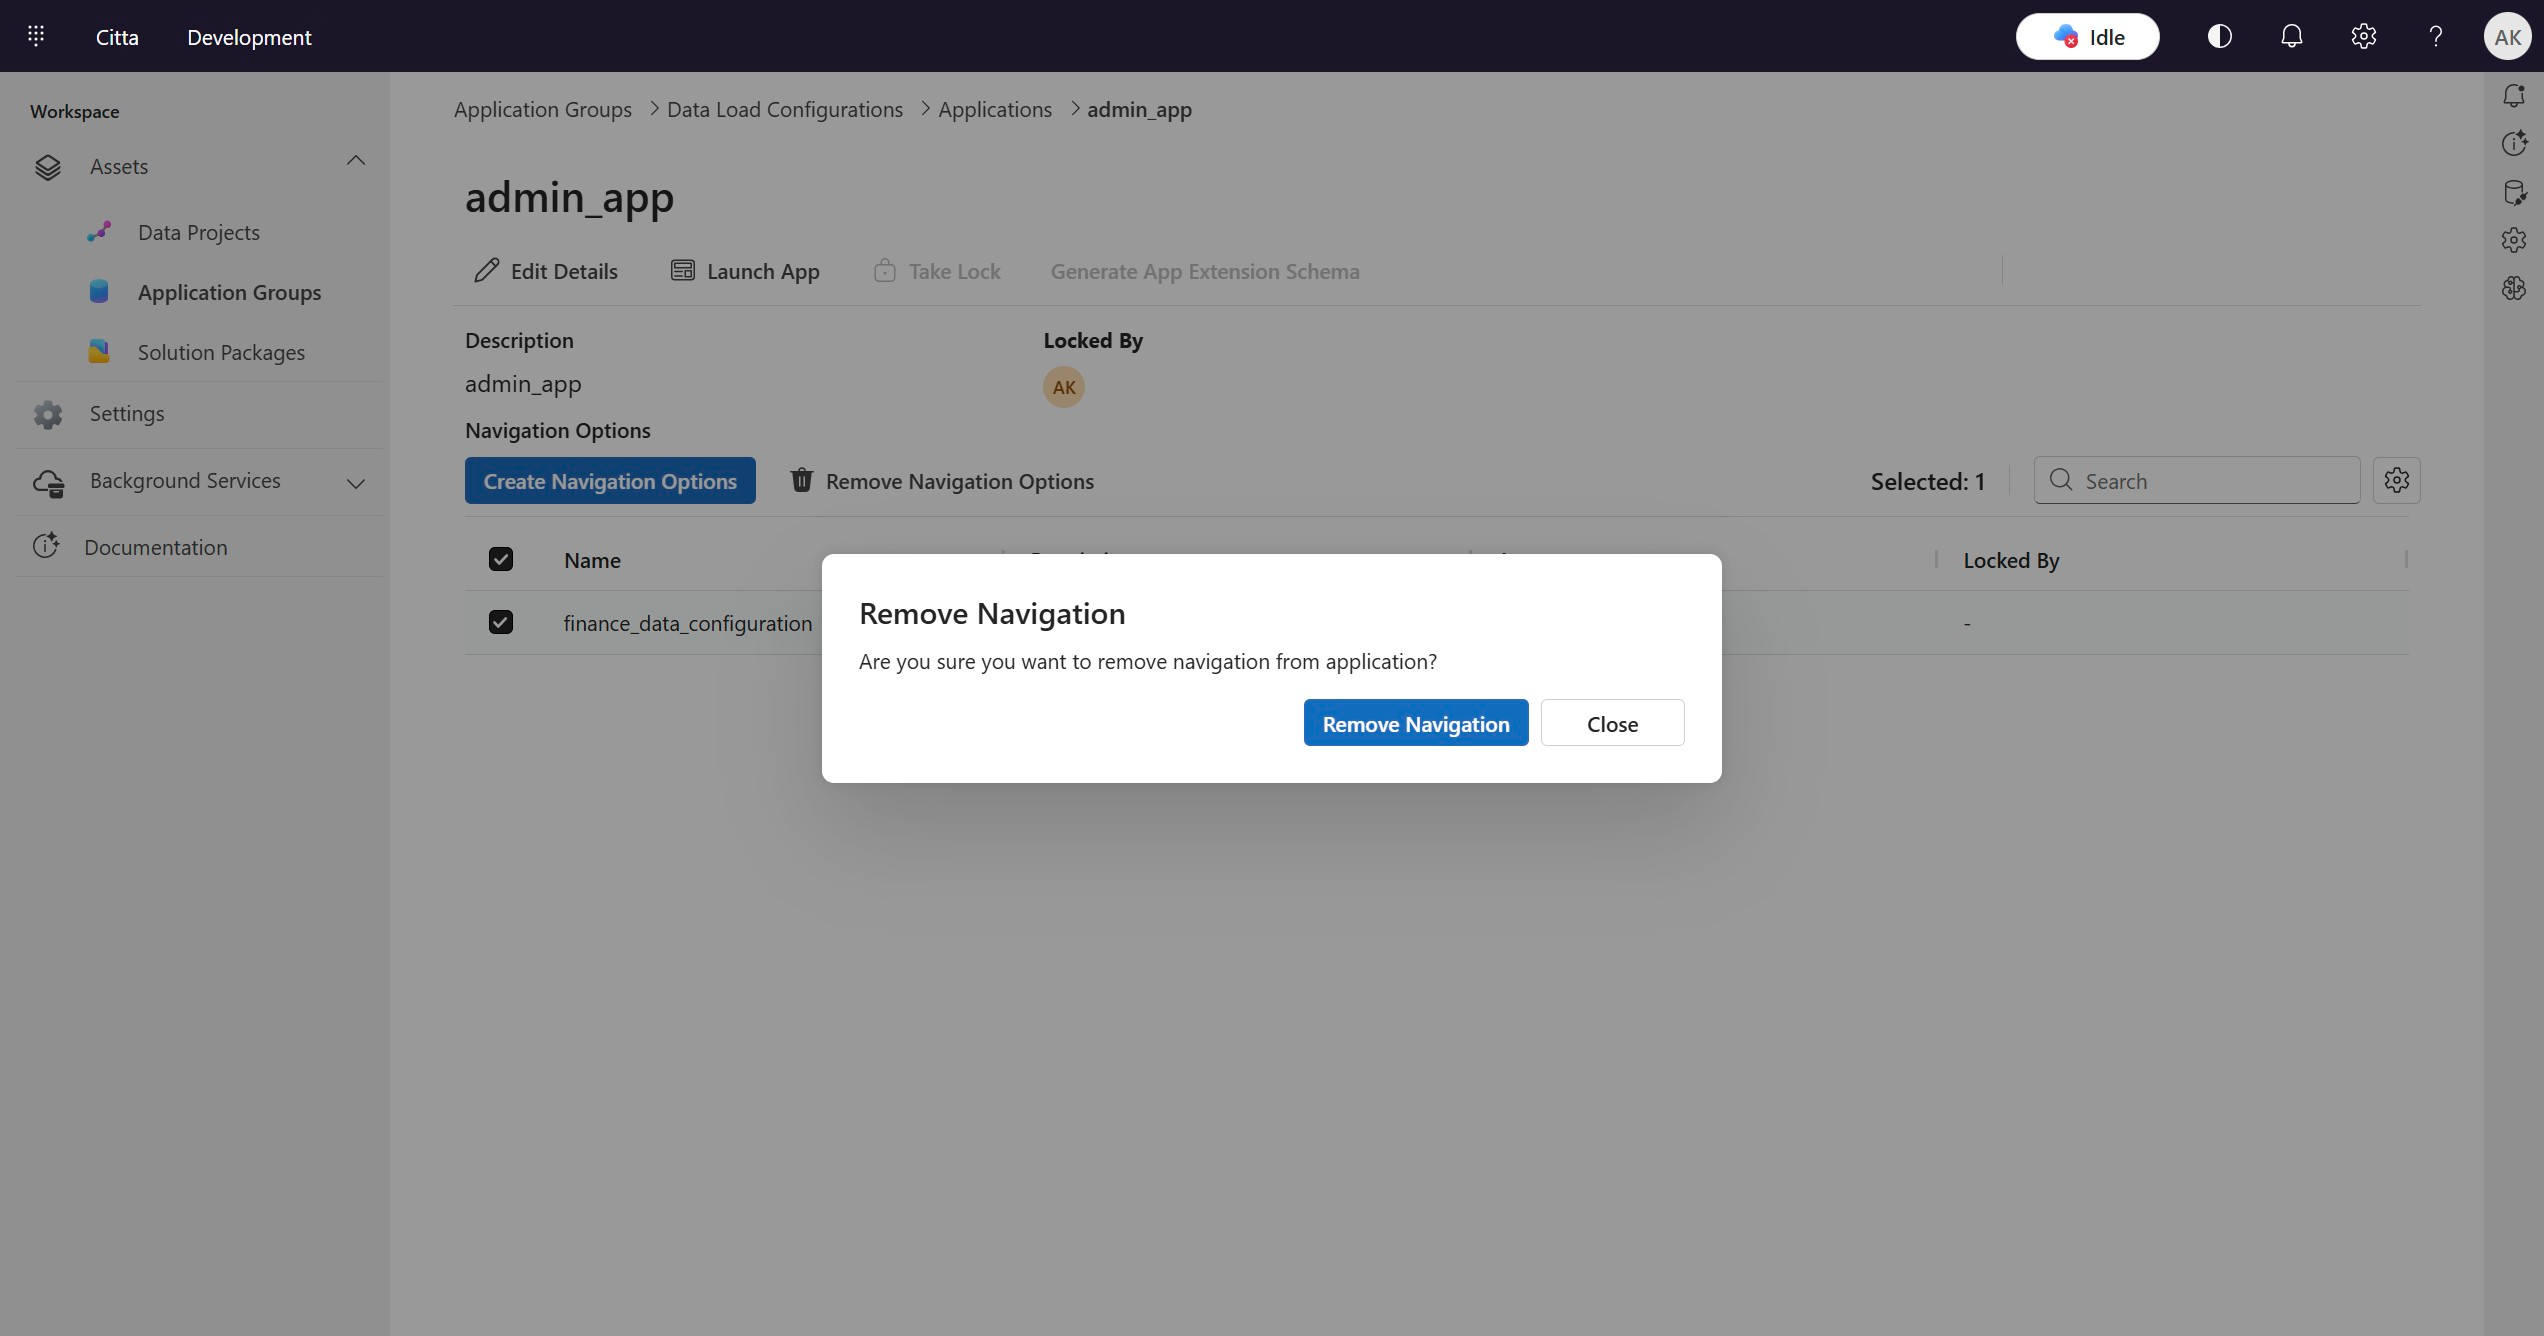Screen dimensions: 2544x1336
Task: Click the help question mark icon
Action: click(x=2435, y=36)
